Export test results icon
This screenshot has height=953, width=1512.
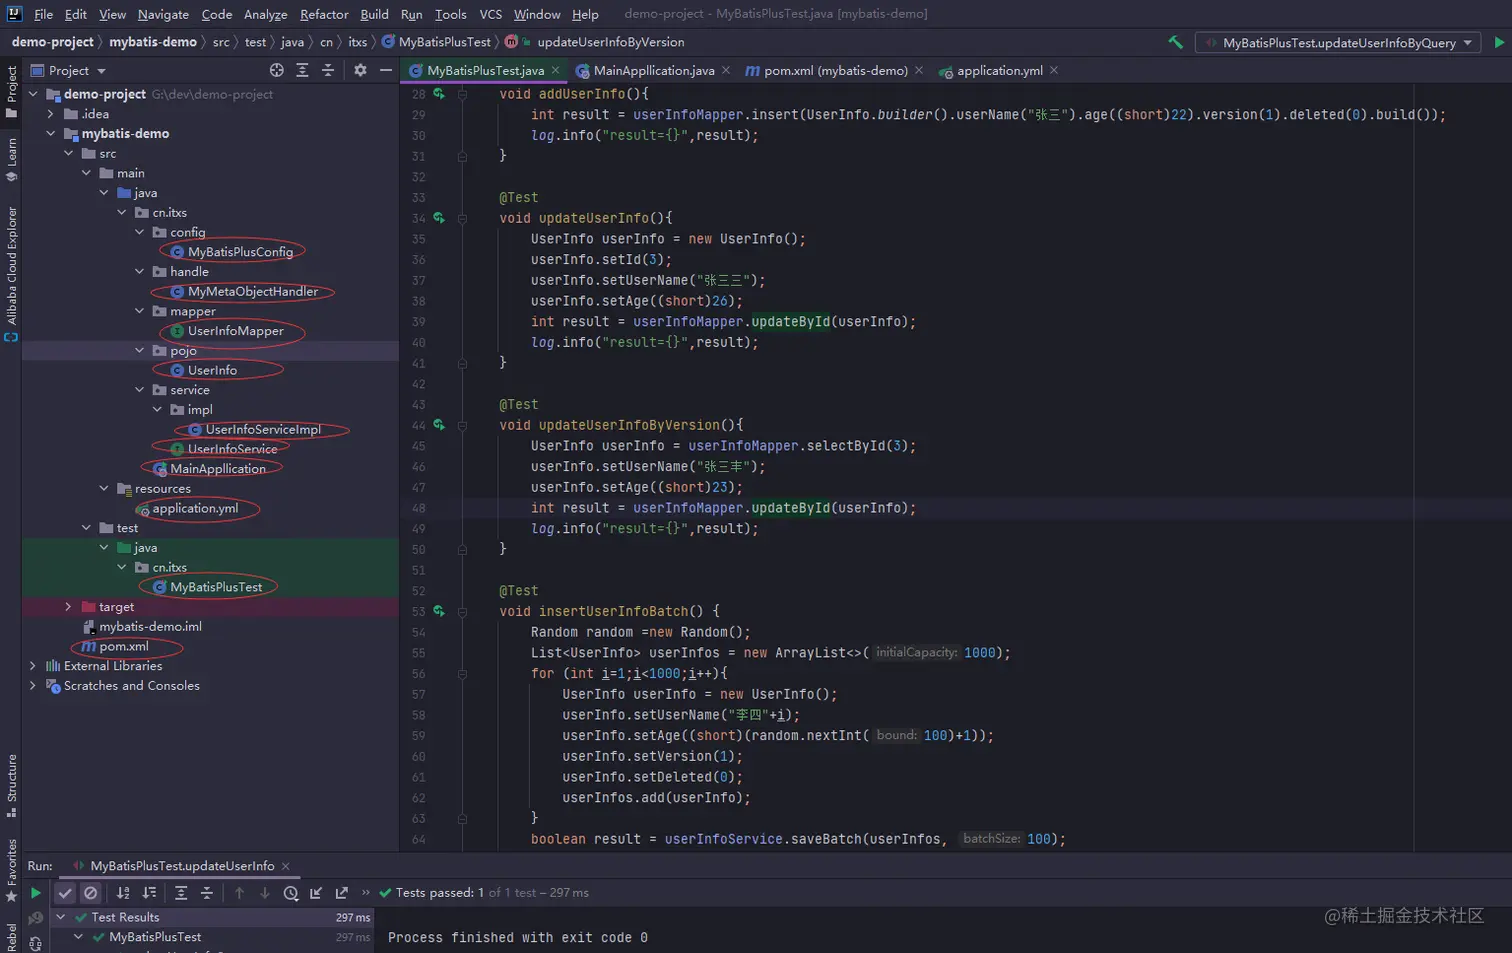click(x=342, y=893)
